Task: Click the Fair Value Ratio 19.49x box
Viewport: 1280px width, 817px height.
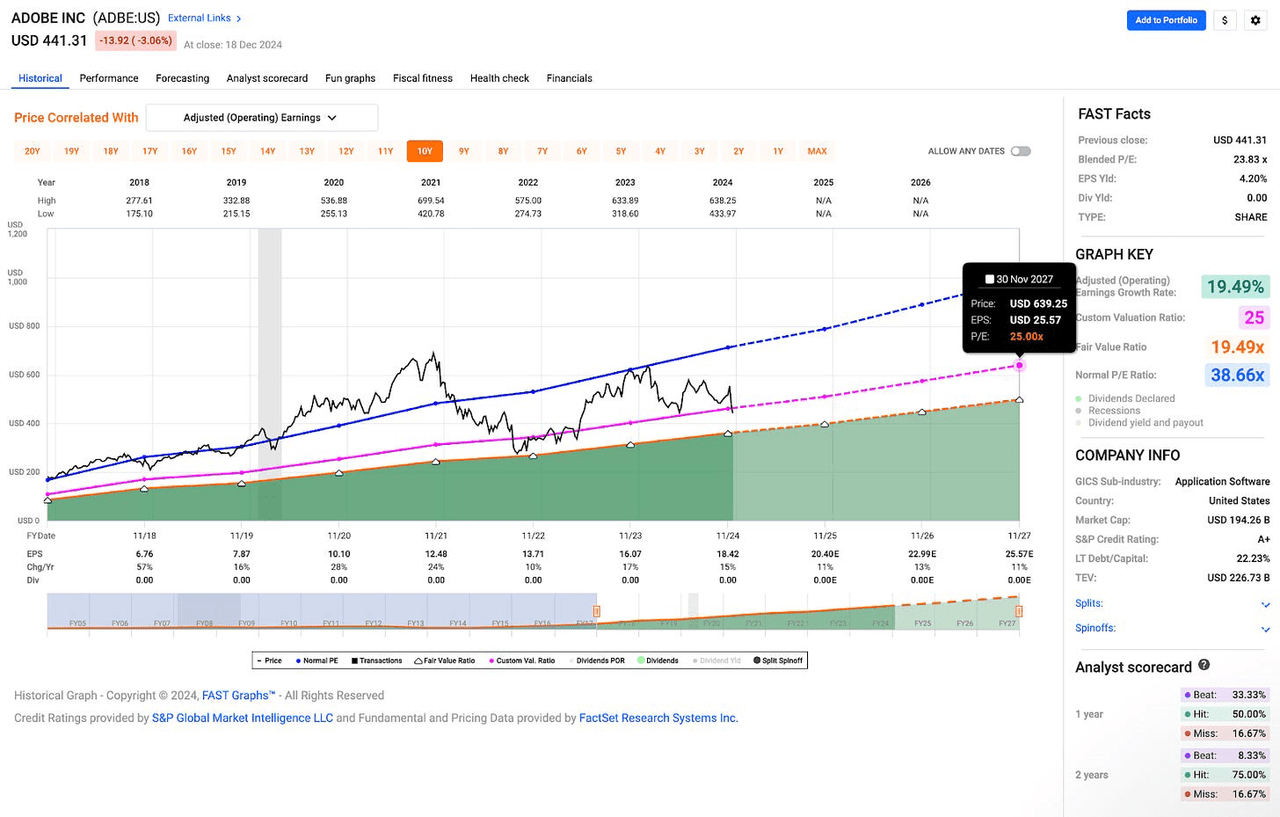Action: (x=1237, y=346)
